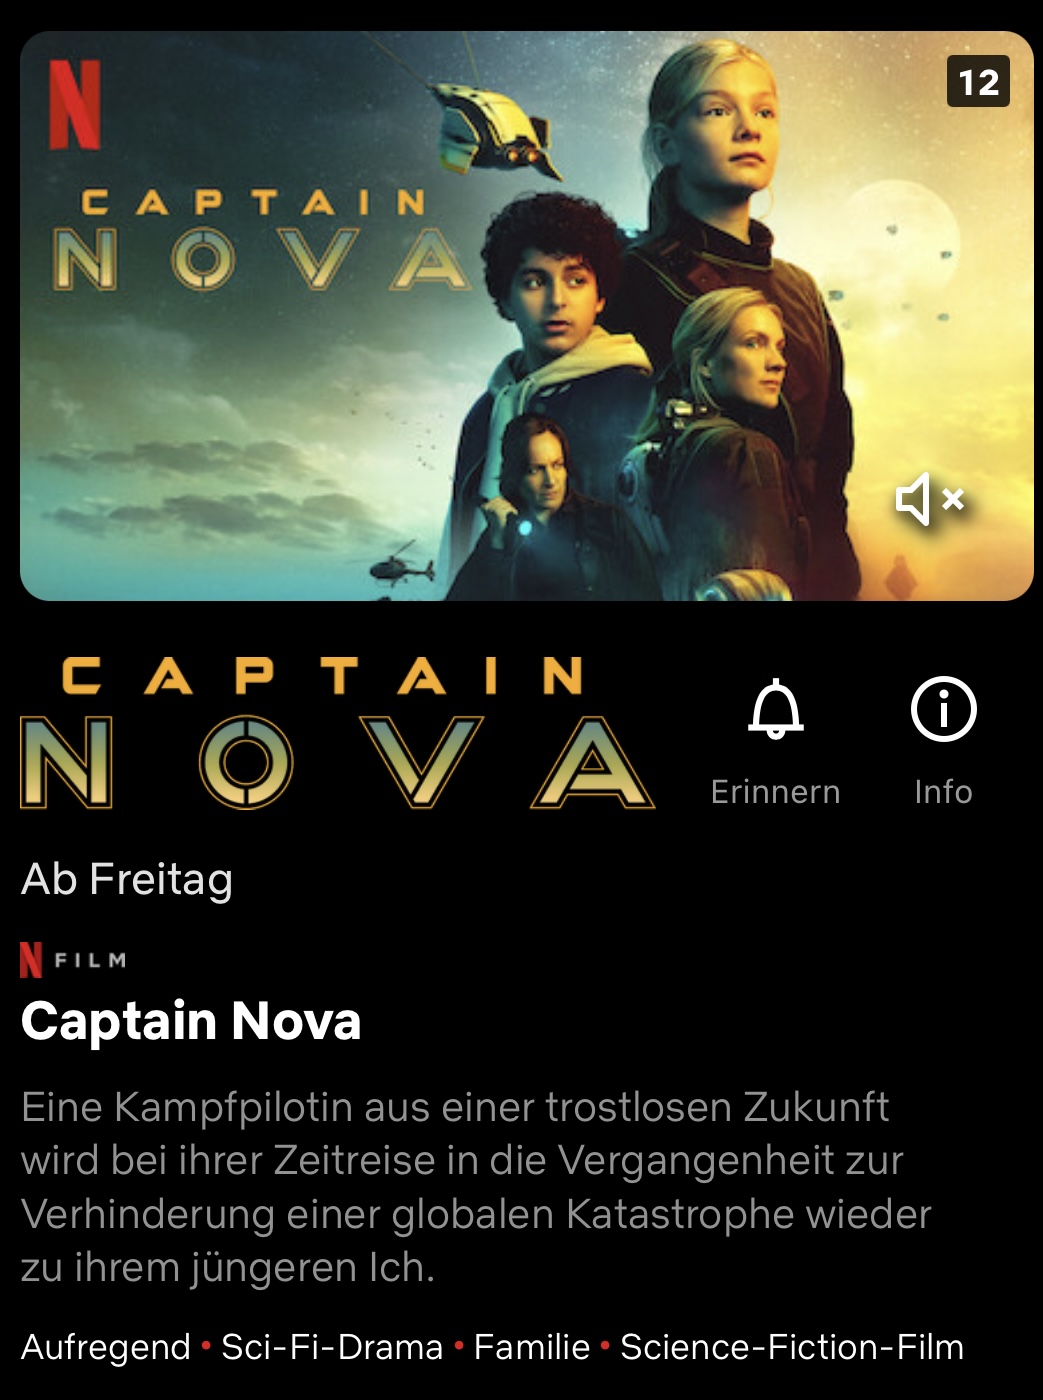Viewport: 1043px width, 1400px height.
Task: Select the Sci-Fi-Drama genre tag
Action: (x=332, y=1347)
